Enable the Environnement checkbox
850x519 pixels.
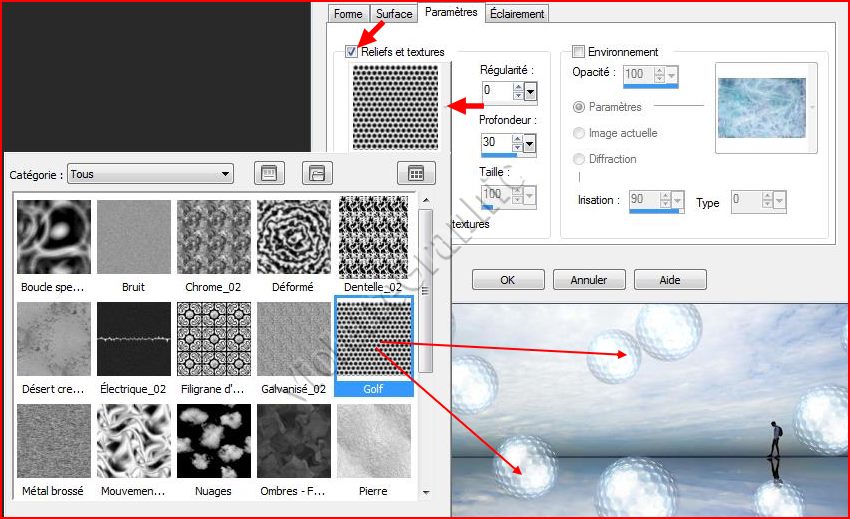click(578, 51)
